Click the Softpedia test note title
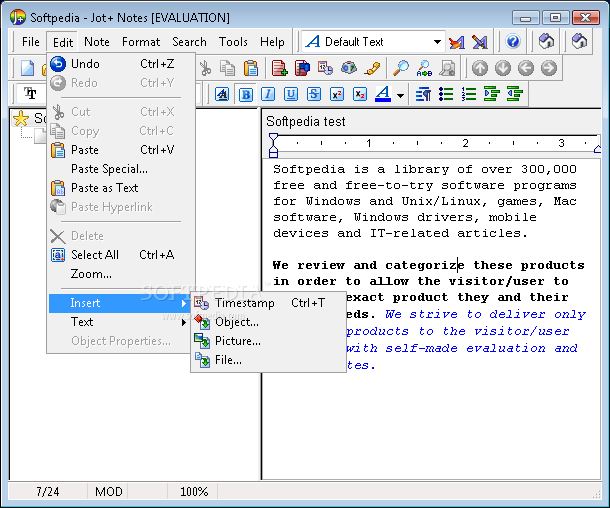Viewport: 610px width, 508px height. (x=306, y=121)
